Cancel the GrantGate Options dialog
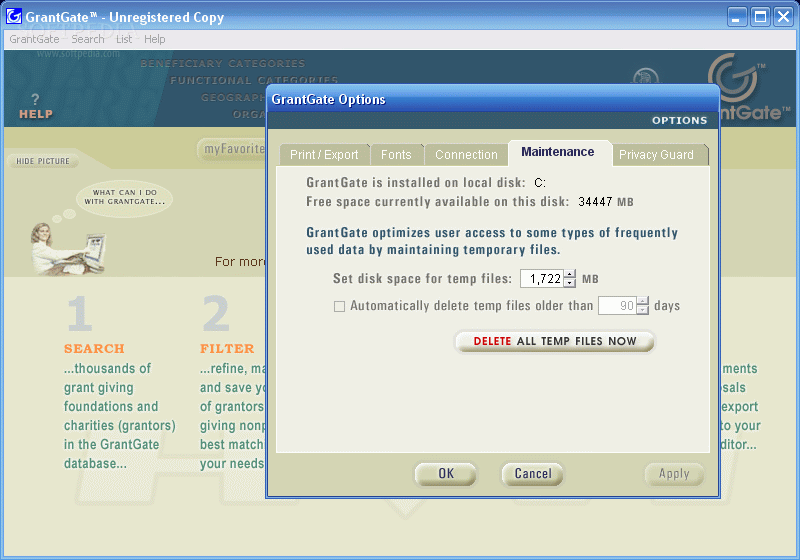Image resolution: width=800 pixels, height=560 pixels. tap(533, 474)
